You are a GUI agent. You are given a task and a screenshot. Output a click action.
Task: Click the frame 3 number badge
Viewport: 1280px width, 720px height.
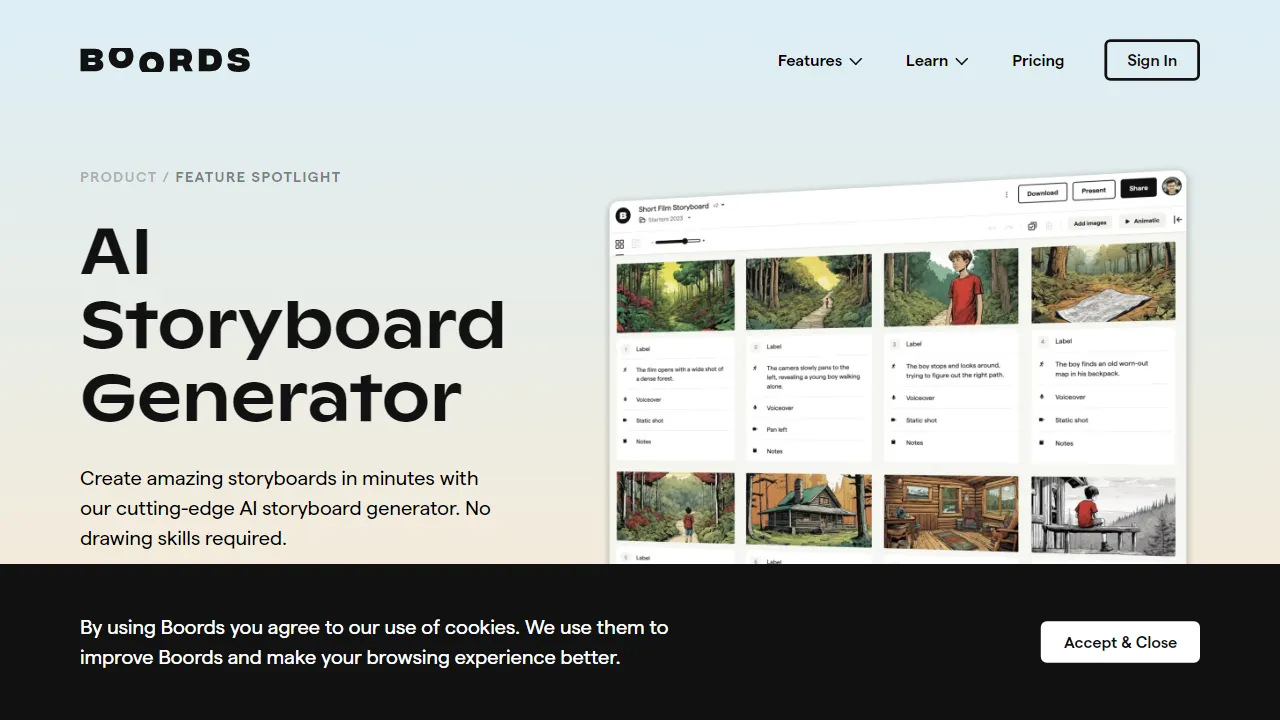[894, 344]
